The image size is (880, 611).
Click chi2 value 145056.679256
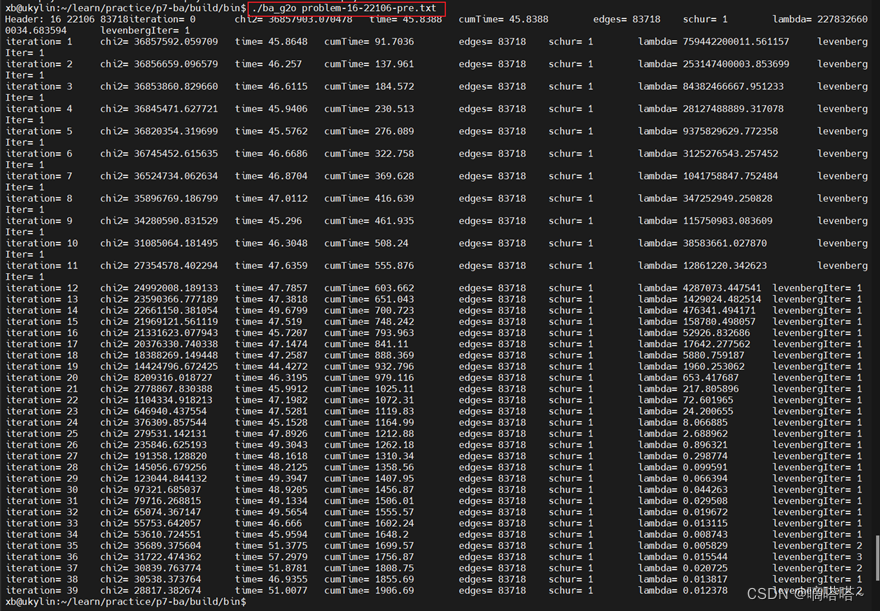click(170, 468)
